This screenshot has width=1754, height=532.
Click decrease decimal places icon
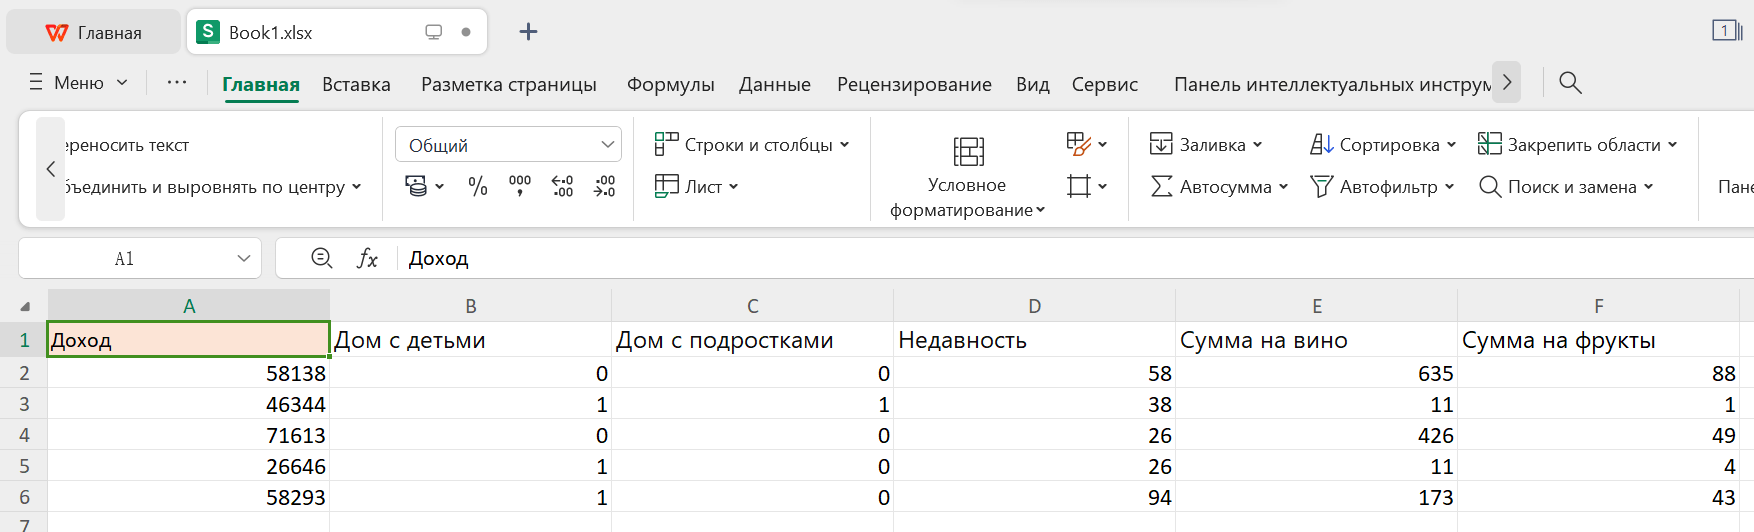click(x=604, y=186)
